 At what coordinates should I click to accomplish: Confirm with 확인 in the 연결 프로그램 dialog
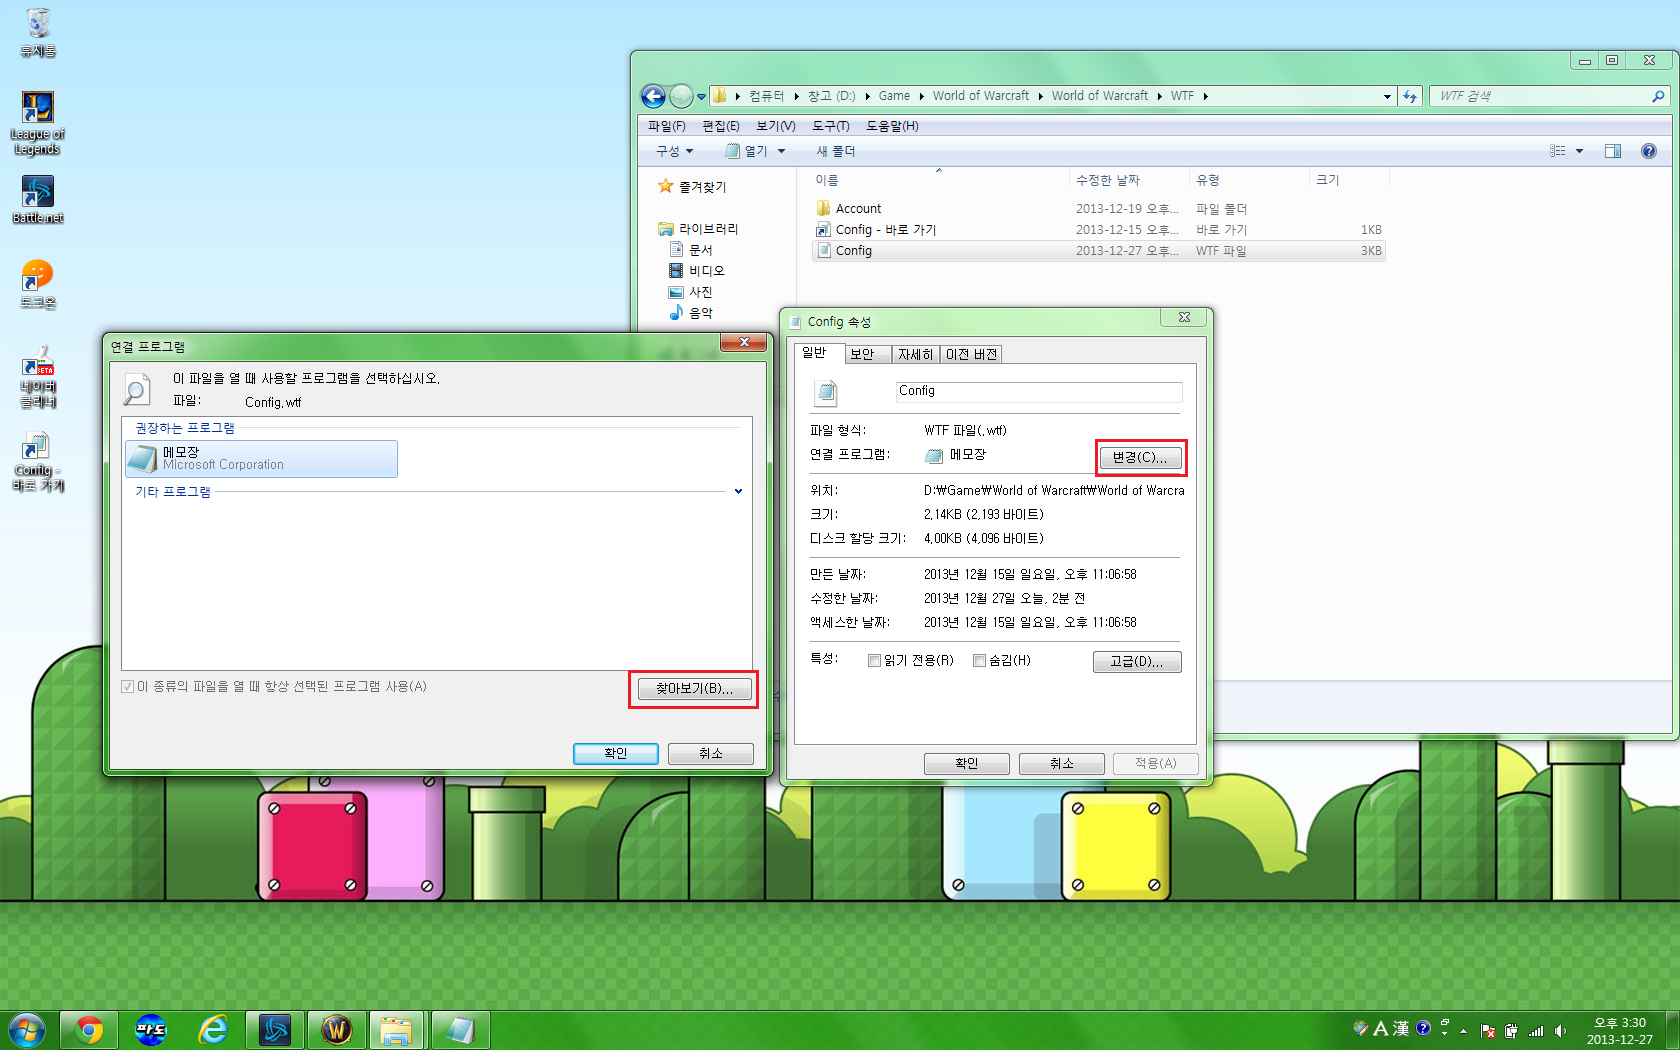[x=616, y=753]
